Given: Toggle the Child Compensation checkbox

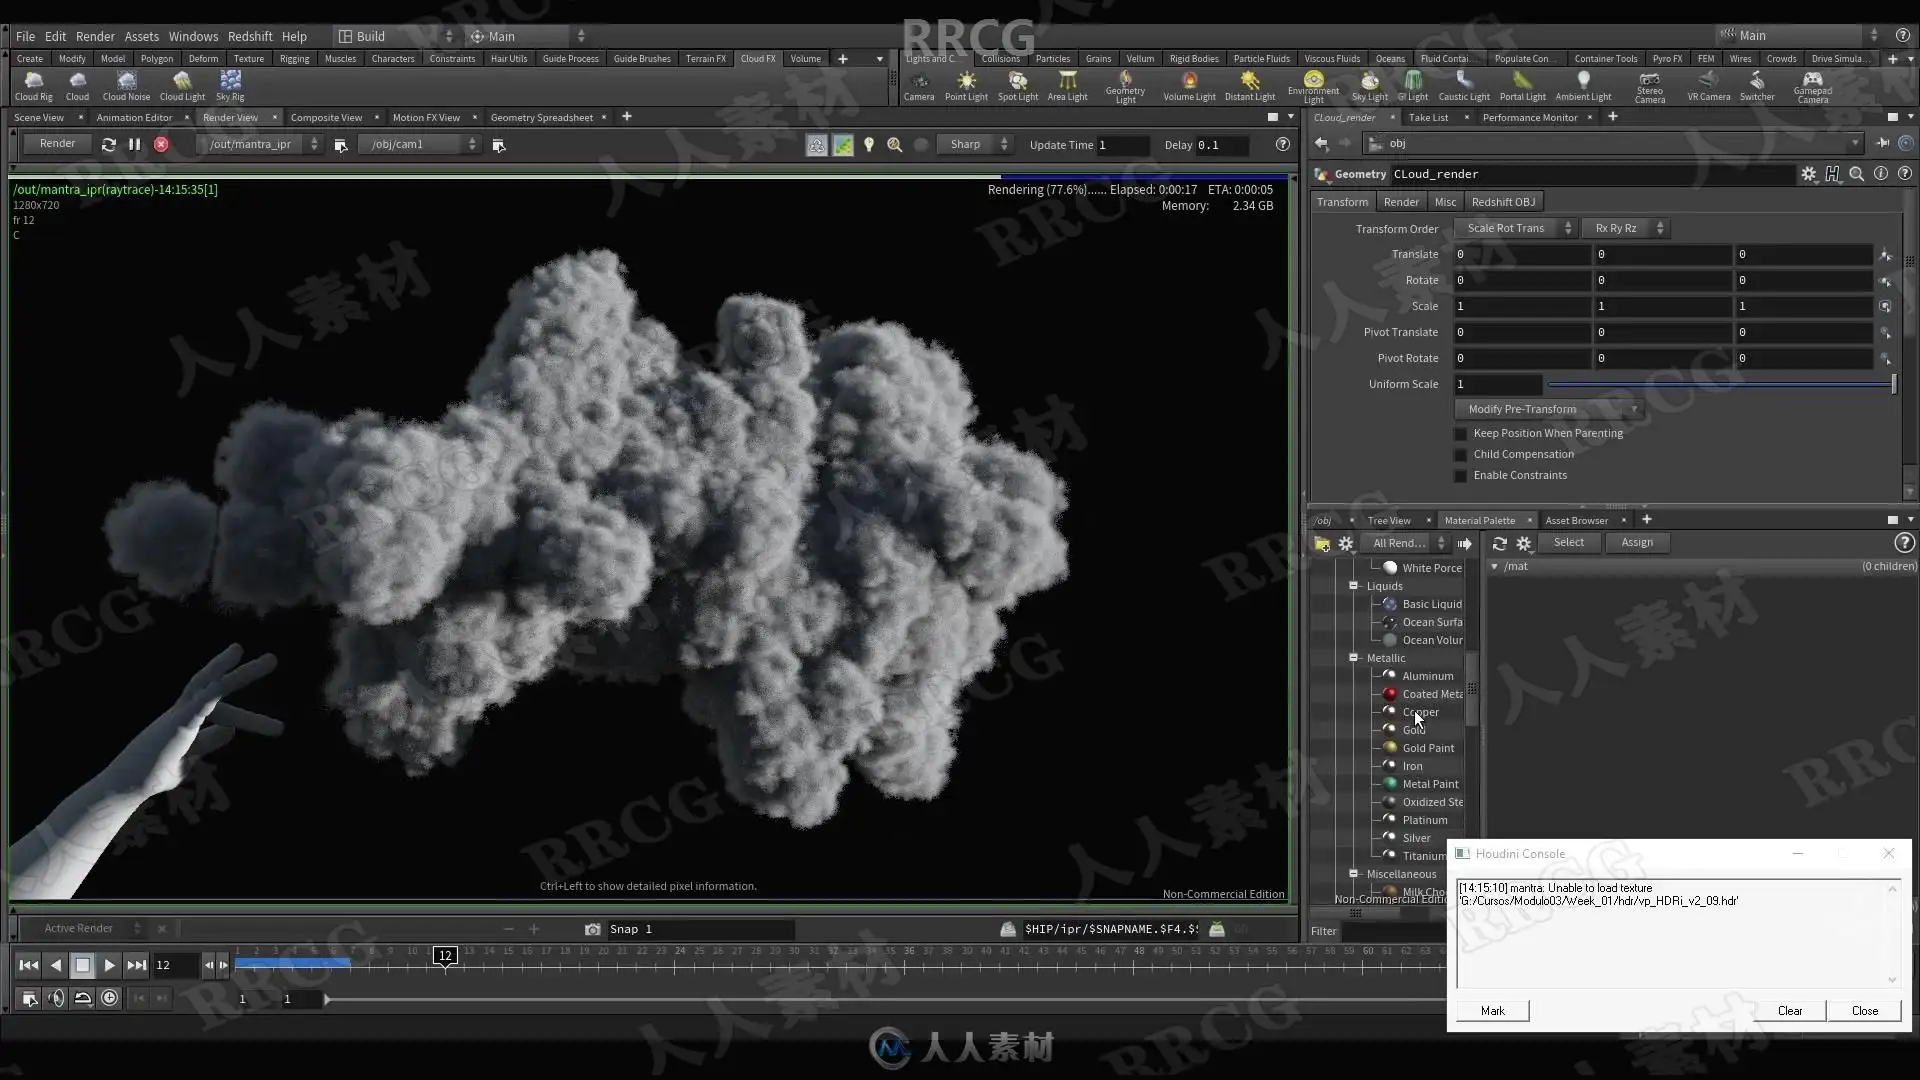Looking at the screenshot, I should pos(1460,455).
